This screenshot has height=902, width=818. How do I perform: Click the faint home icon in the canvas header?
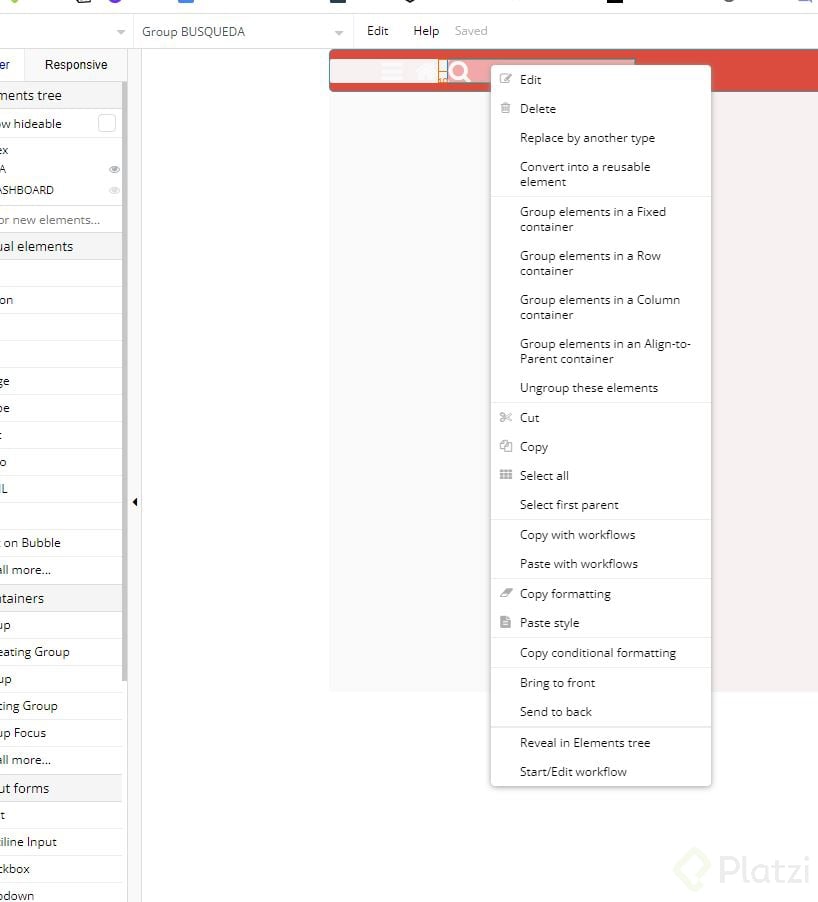click(426, 72)
